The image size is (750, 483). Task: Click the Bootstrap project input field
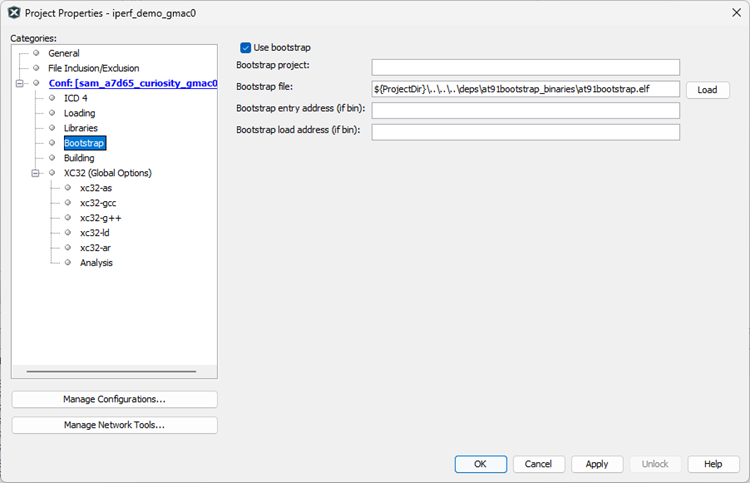click(x=525, y=67)
